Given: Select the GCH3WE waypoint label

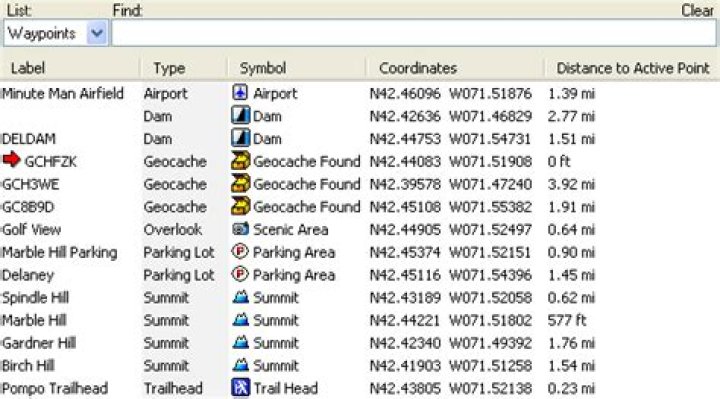Looking at the screenshot, I should 30,185.
